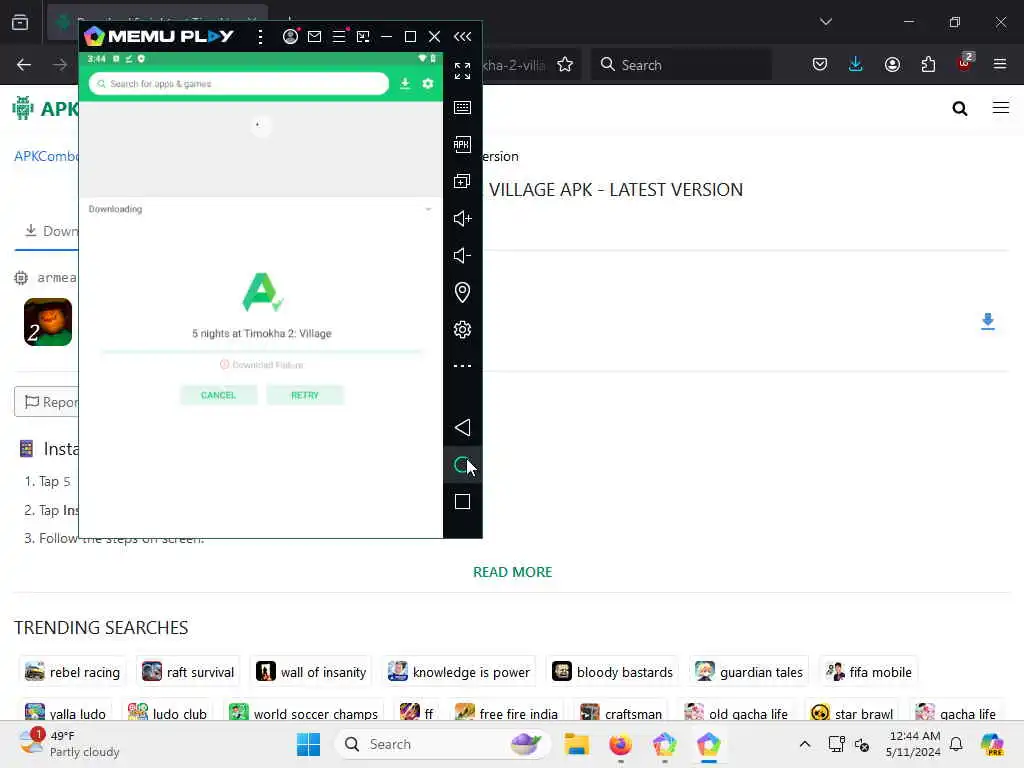Click the game thumbnail on webpage
Image resolution: width=1024 pixels, height=768 pixels.
coord(48,322)
